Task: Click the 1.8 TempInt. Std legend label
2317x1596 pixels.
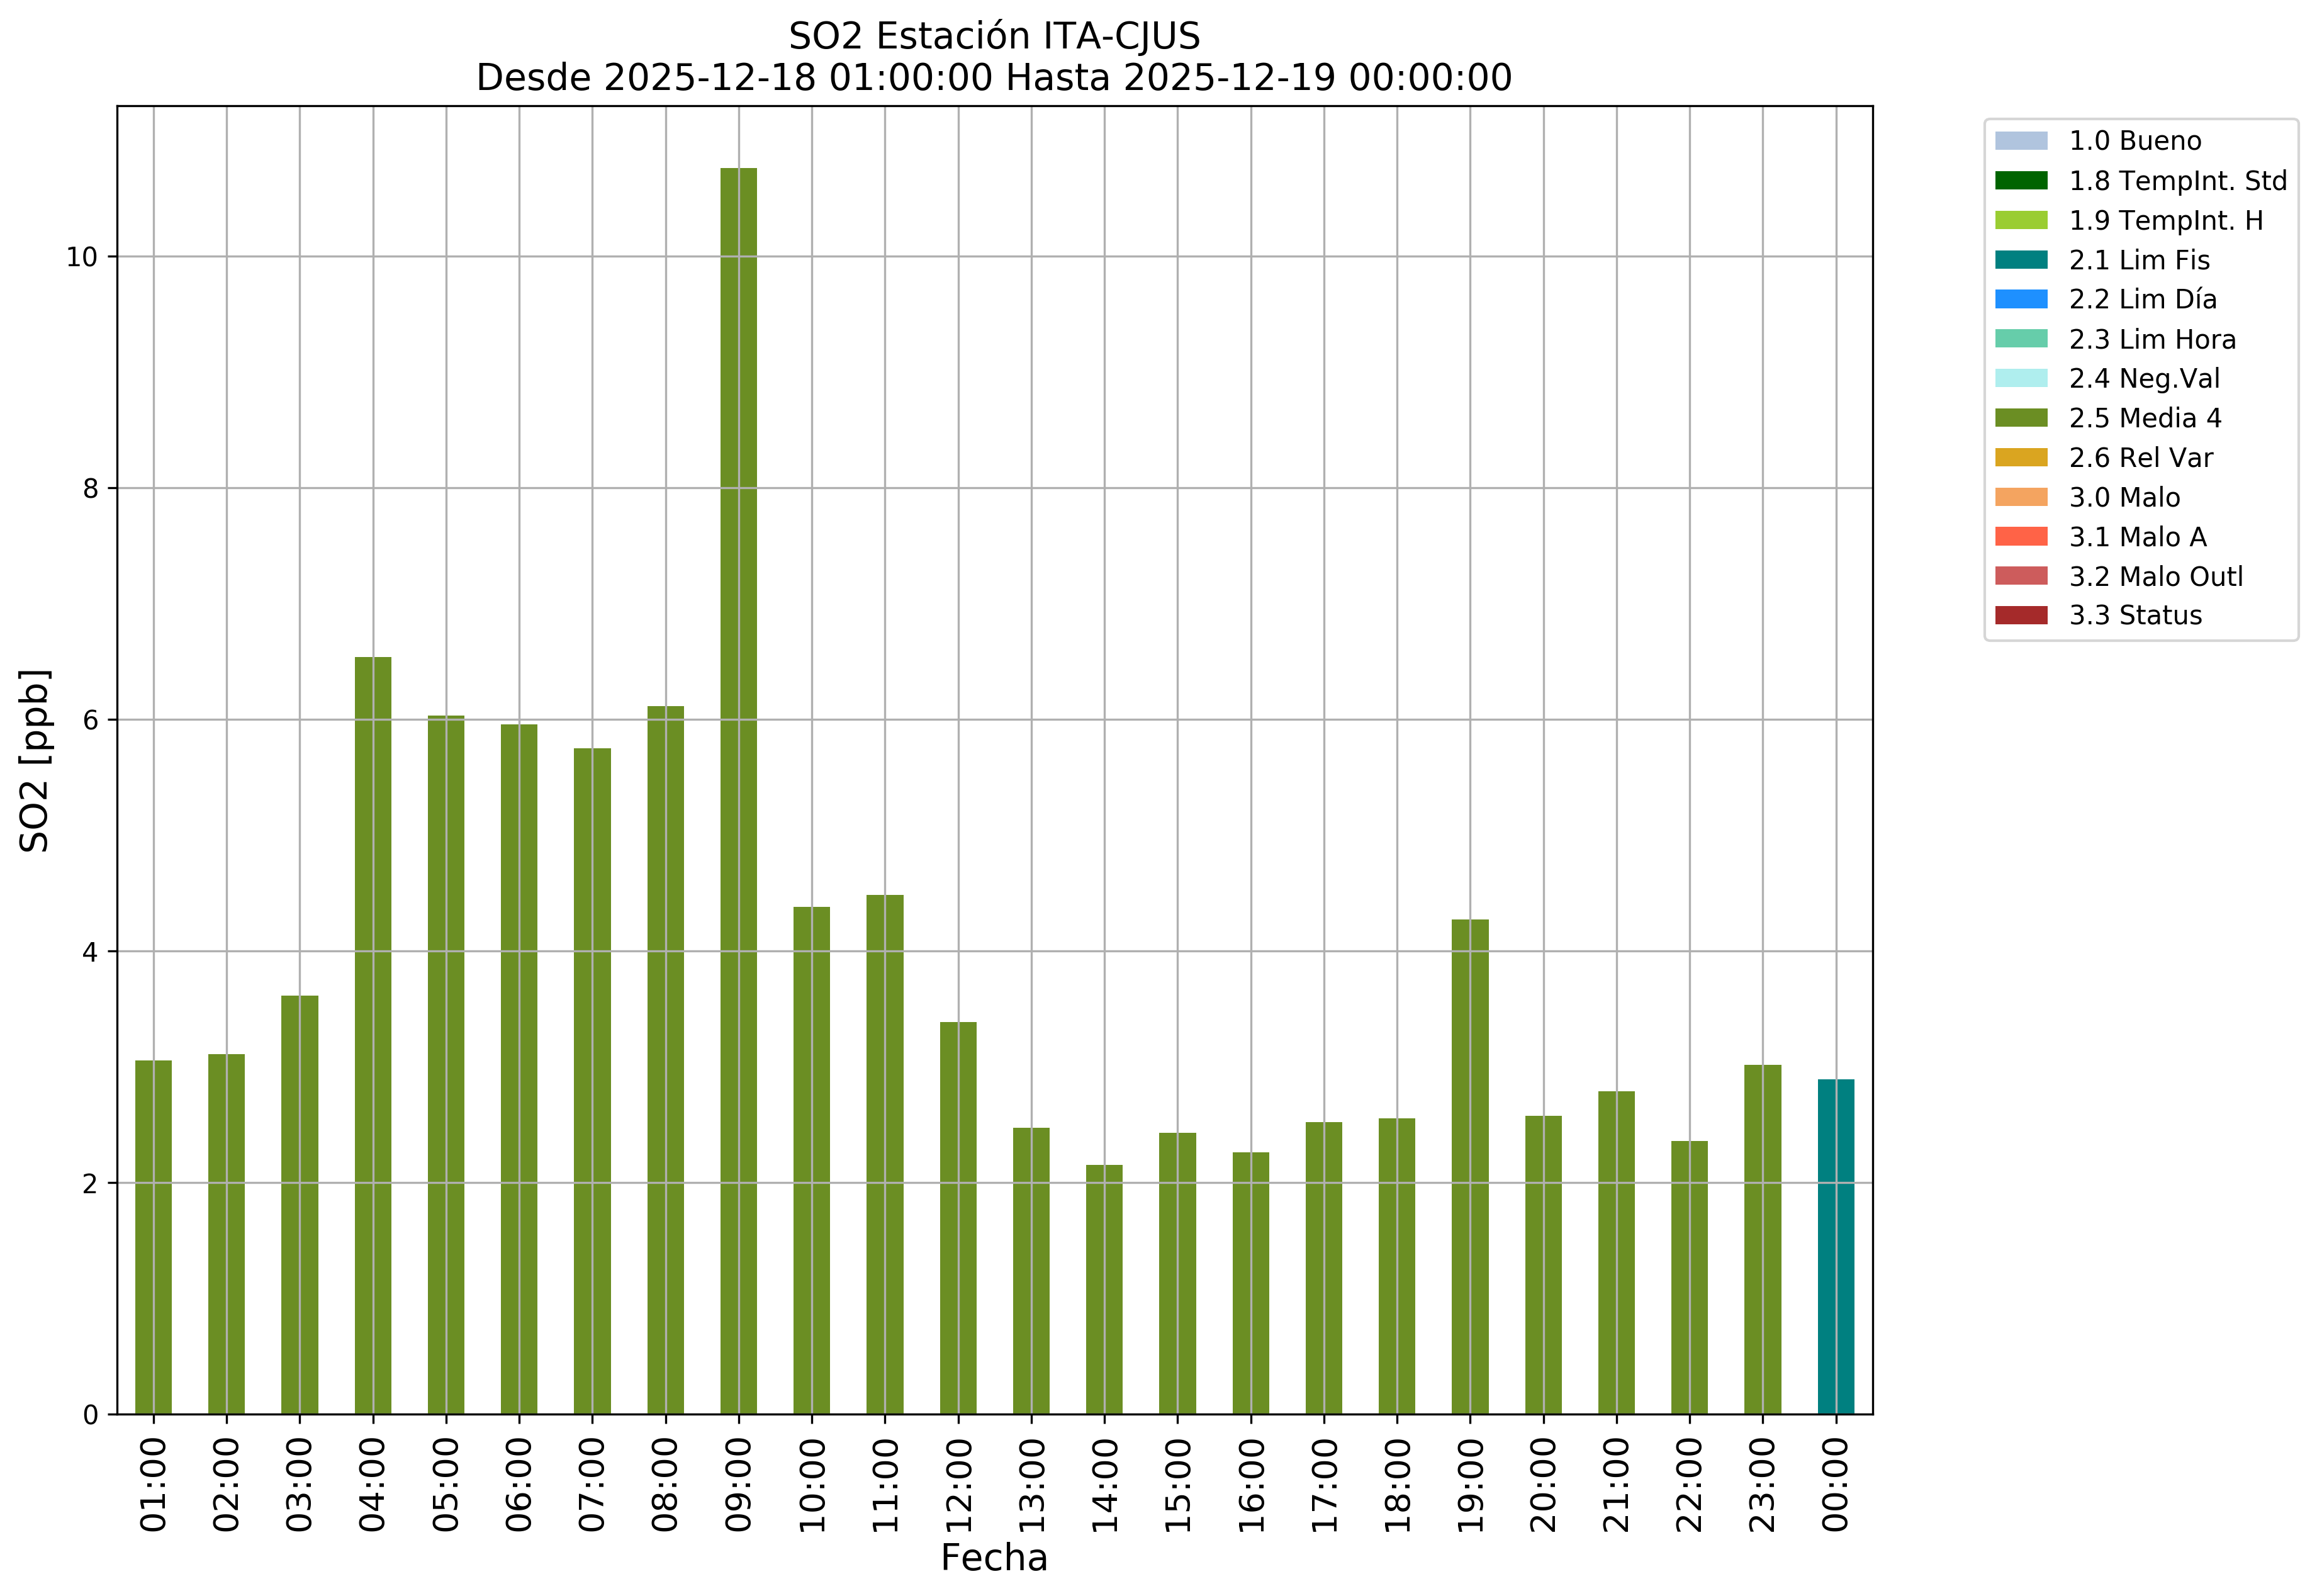Action: pos(2177,181)
